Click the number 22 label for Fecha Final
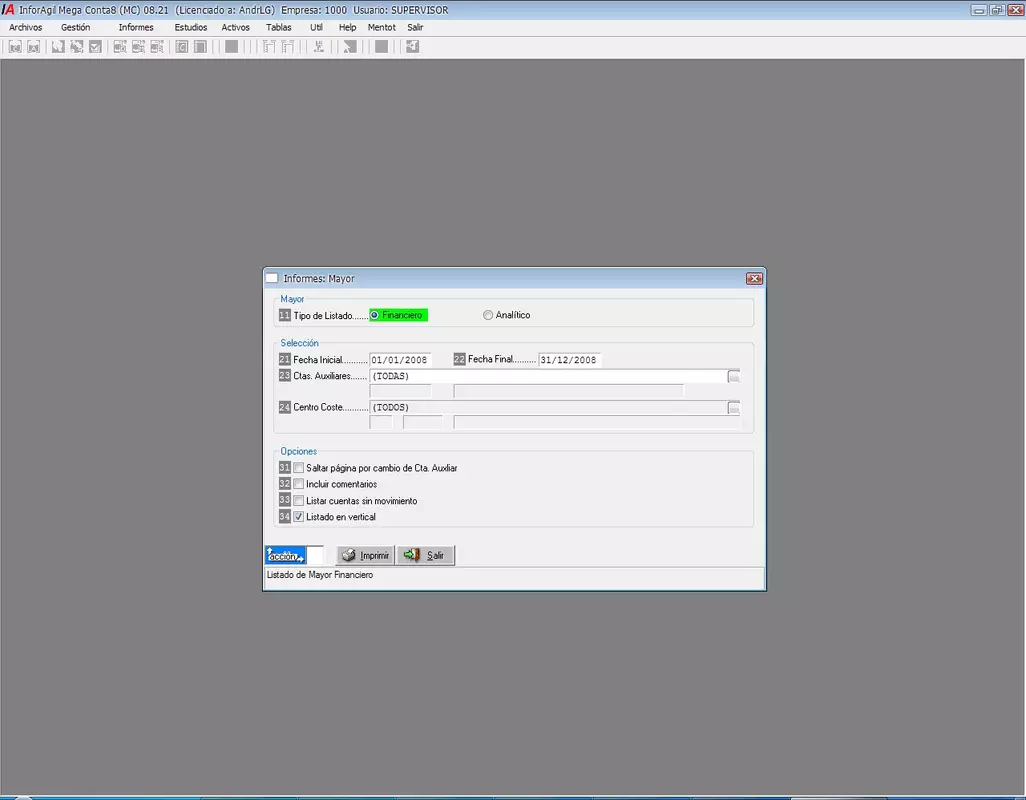The height and width of the screenshot is (800, 1026). (459, 359)
